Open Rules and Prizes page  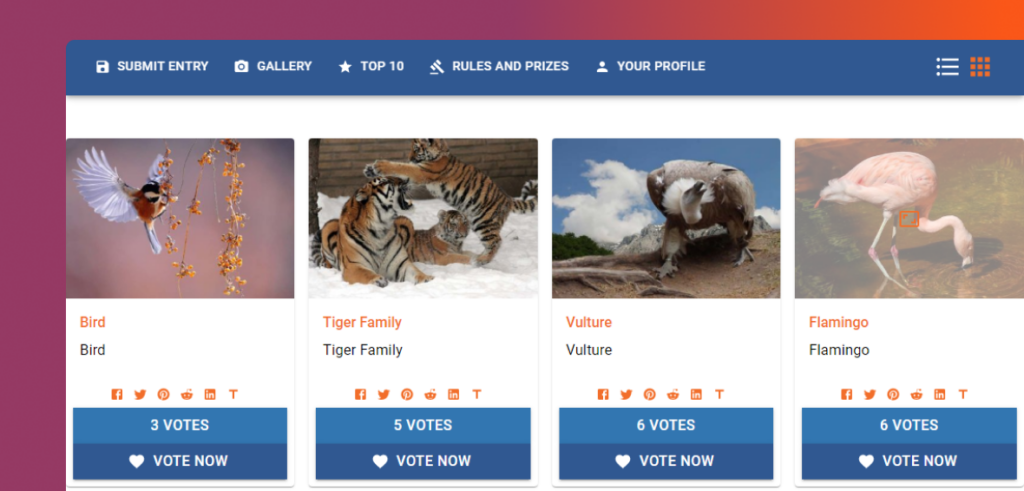(x=499, y=67)
